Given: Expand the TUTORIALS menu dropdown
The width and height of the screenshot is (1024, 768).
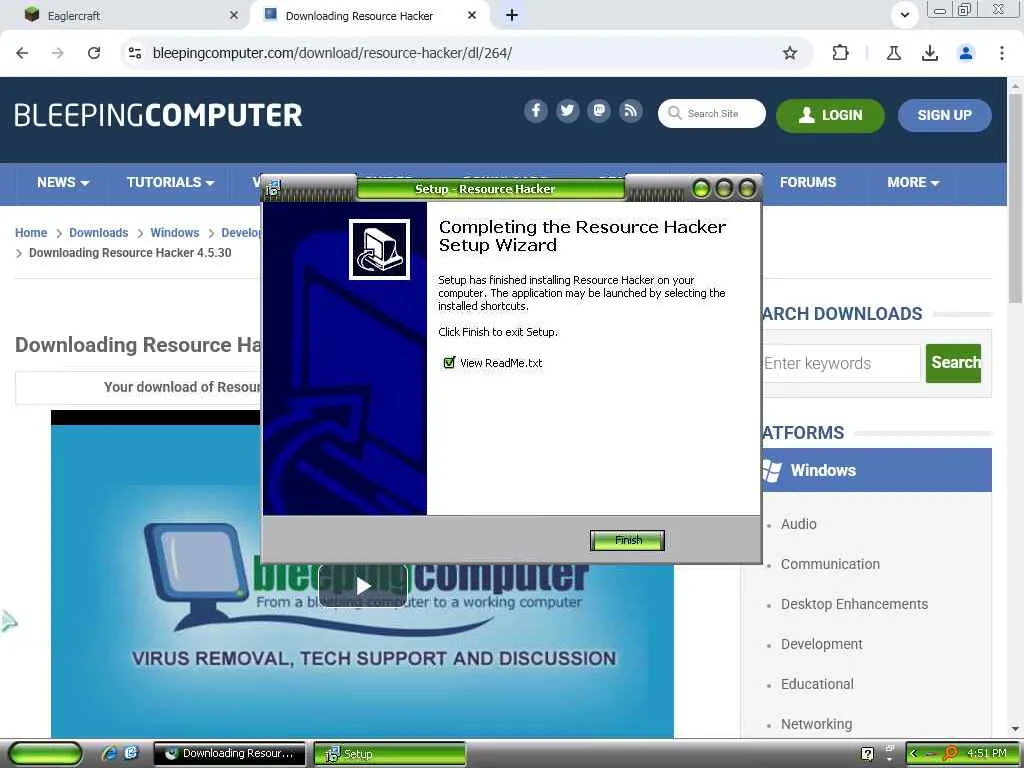Looking at the screenshot, I should tap(170, 182).
